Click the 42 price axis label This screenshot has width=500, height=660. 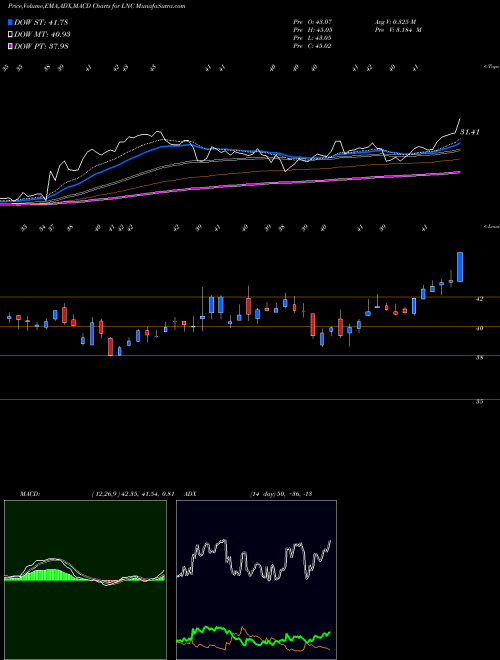479,299
